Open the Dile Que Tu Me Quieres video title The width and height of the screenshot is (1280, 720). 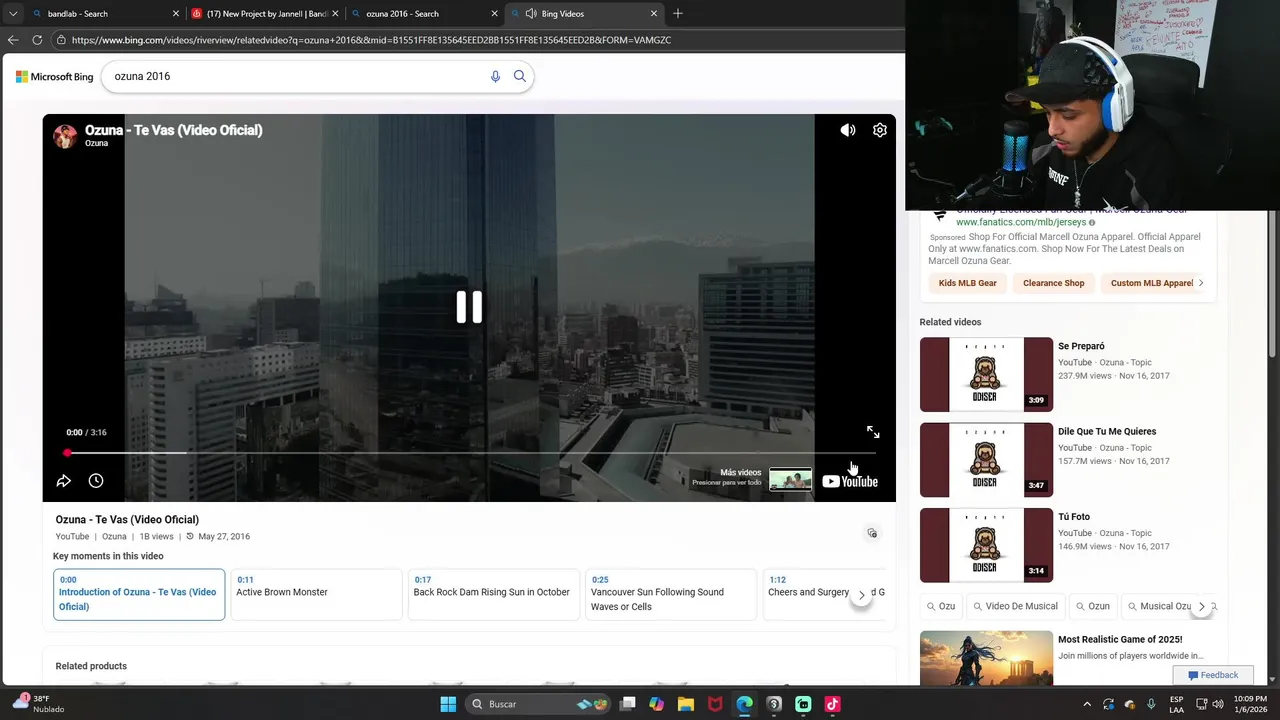pos(1107,432)
